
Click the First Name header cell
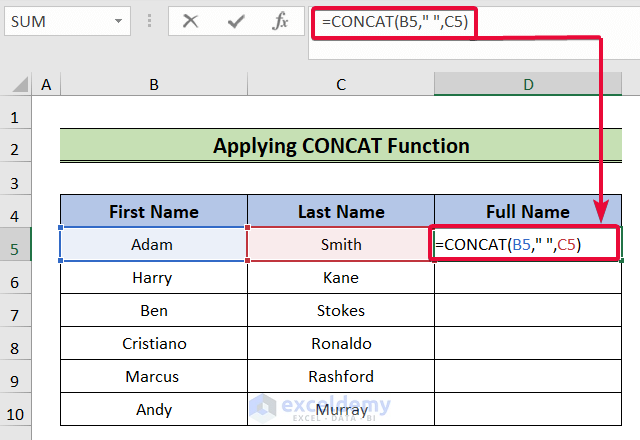click(x=153, y=211)
